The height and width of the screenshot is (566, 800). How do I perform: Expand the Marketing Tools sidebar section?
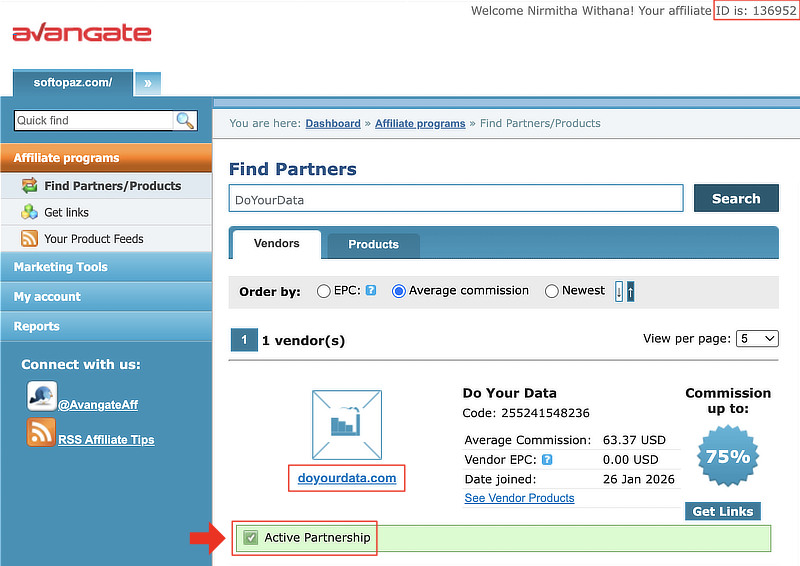click(x=61, y=267)
